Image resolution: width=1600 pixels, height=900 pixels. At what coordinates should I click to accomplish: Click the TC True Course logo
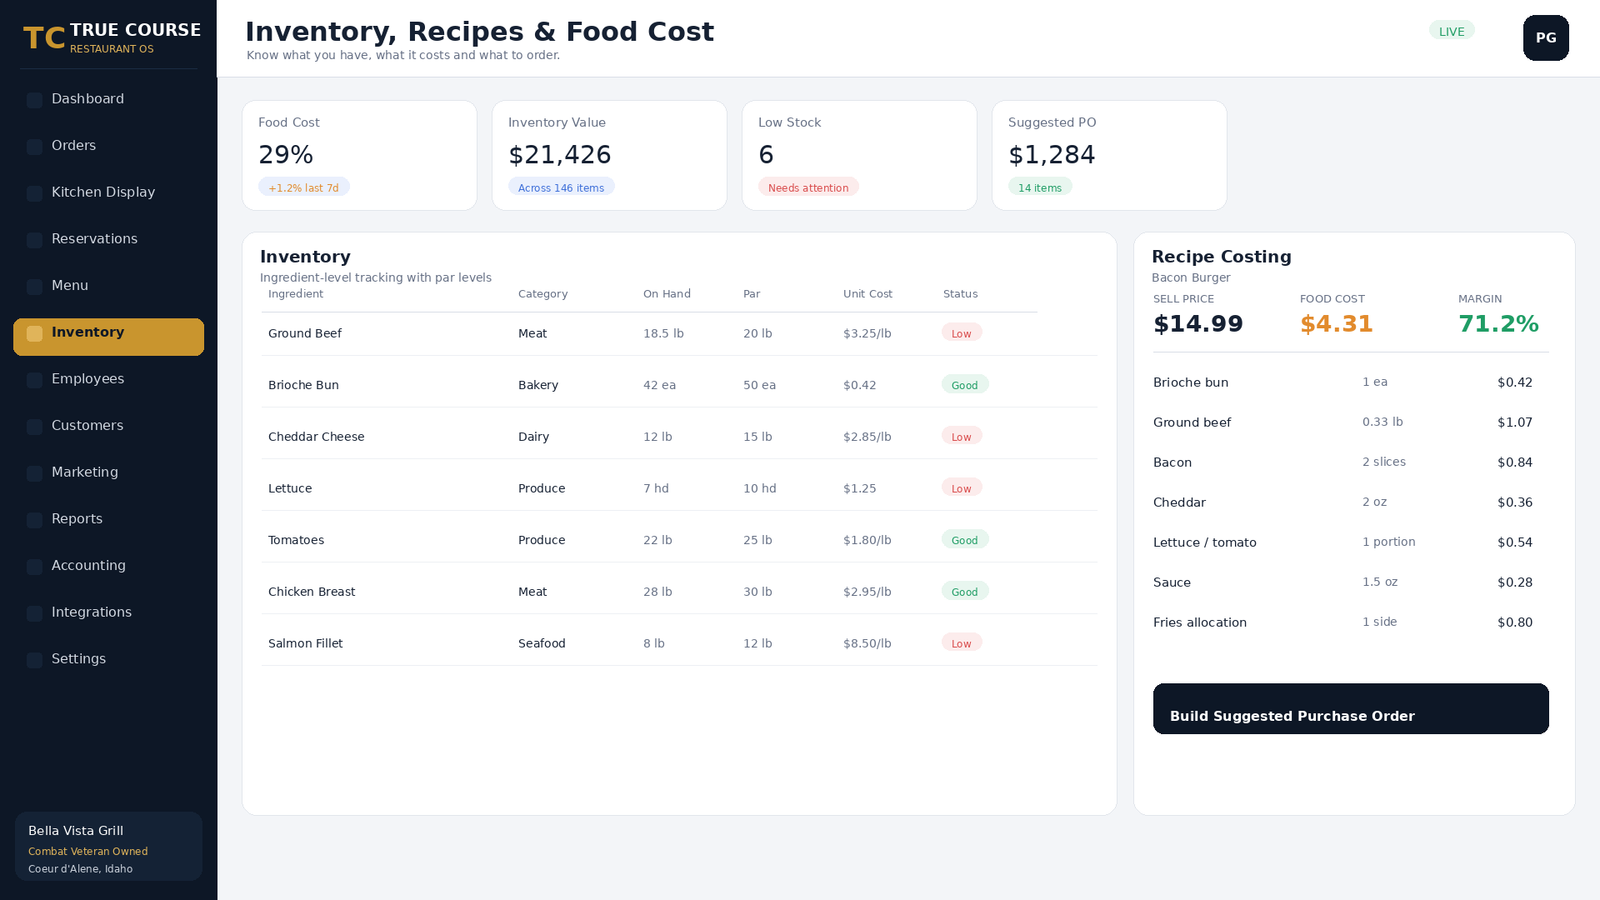pos(111,38)
